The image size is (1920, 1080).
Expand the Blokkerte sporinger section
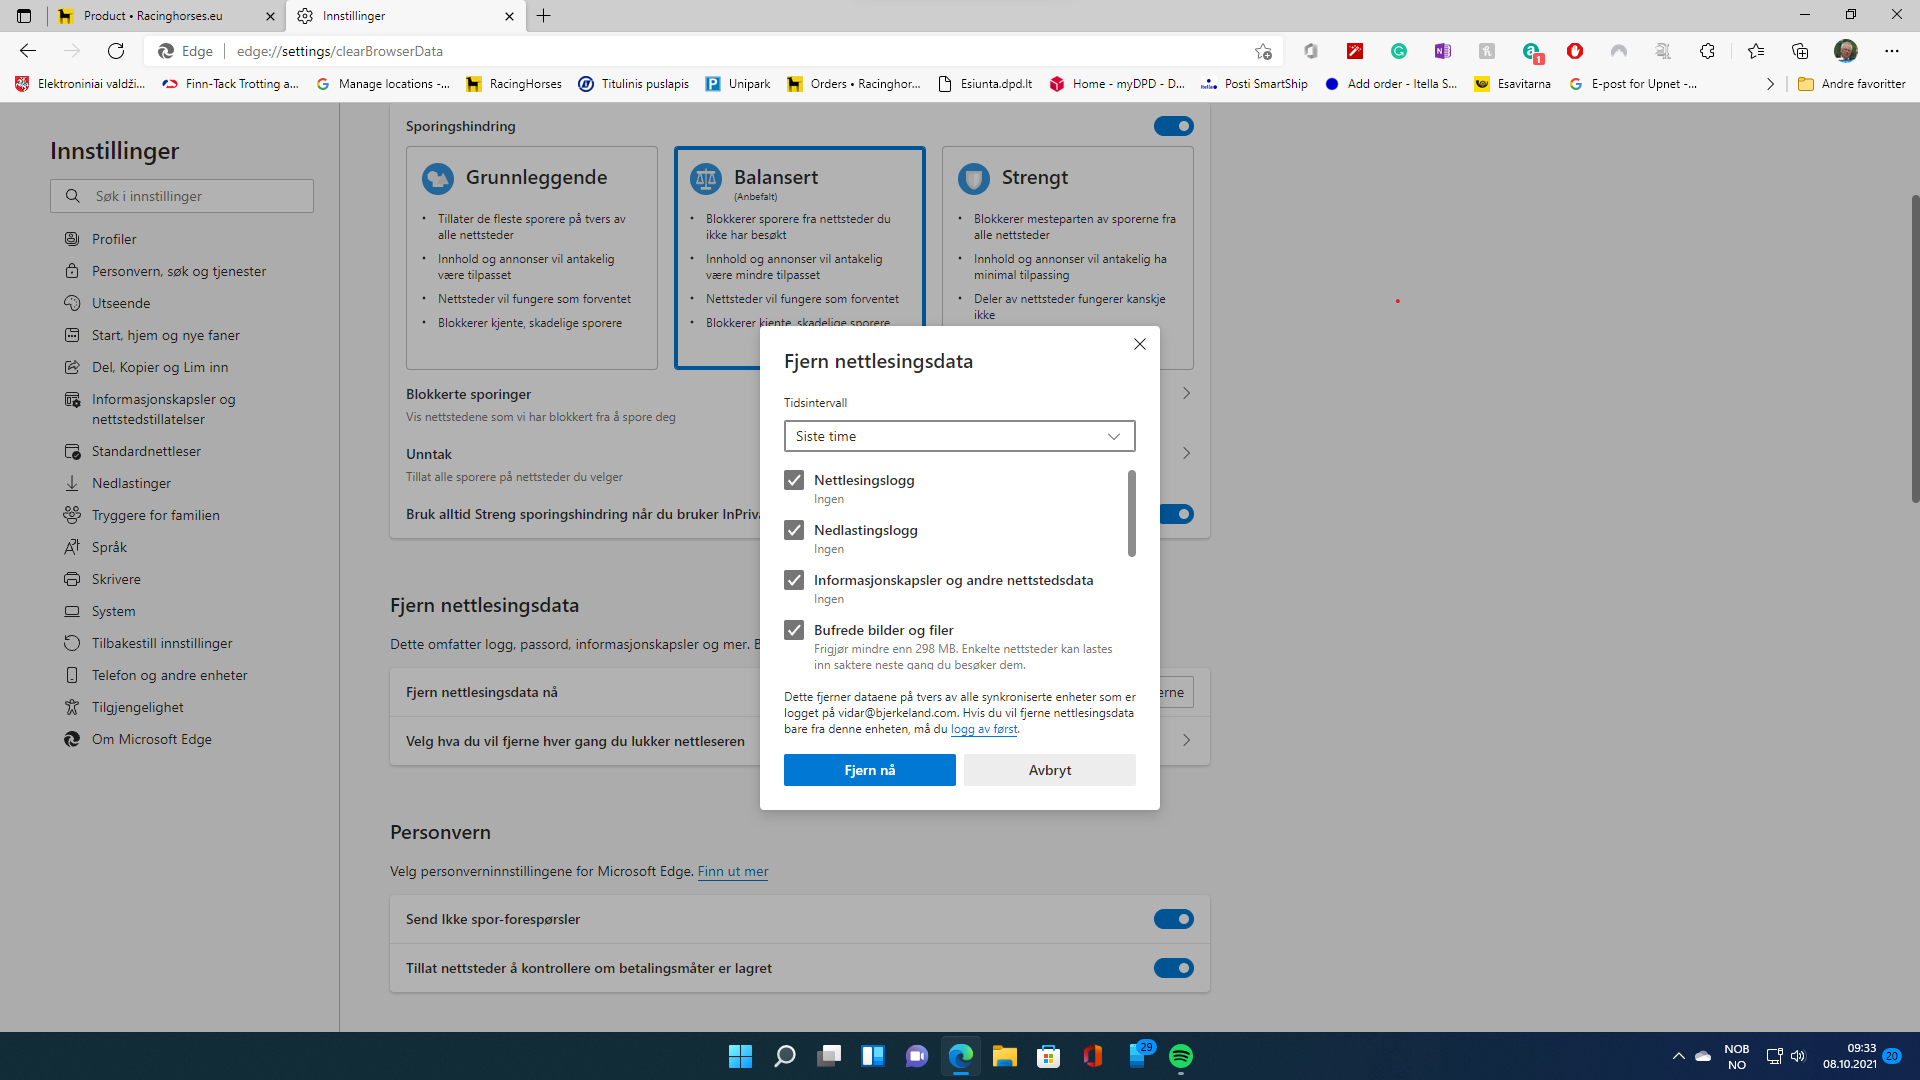point(1186,393)
